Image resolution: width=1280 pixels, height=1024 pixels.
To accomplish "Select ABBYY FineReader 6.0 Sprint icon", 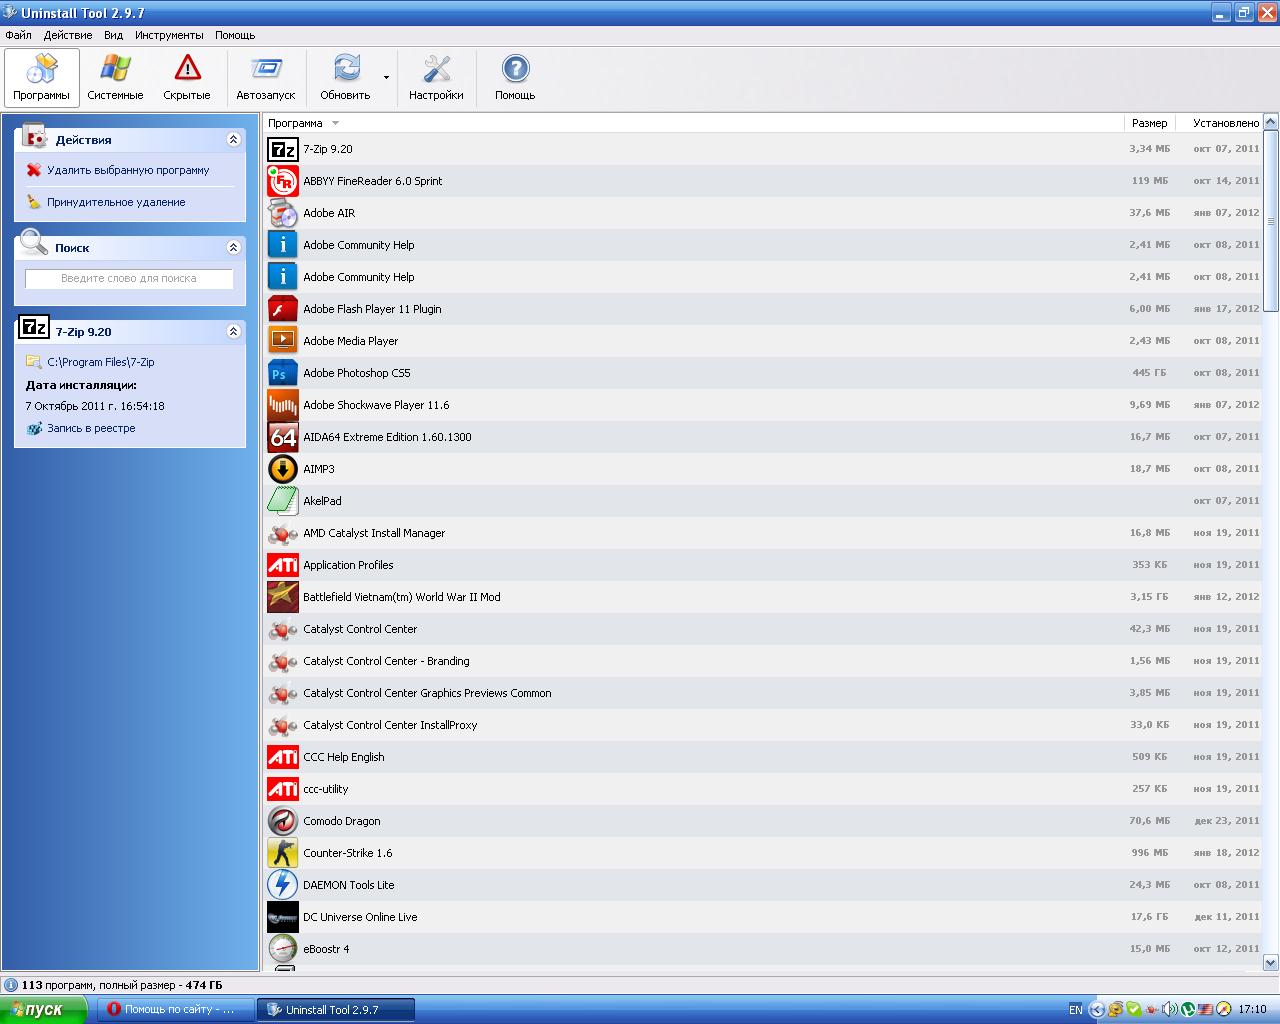I will click(283, 181).
